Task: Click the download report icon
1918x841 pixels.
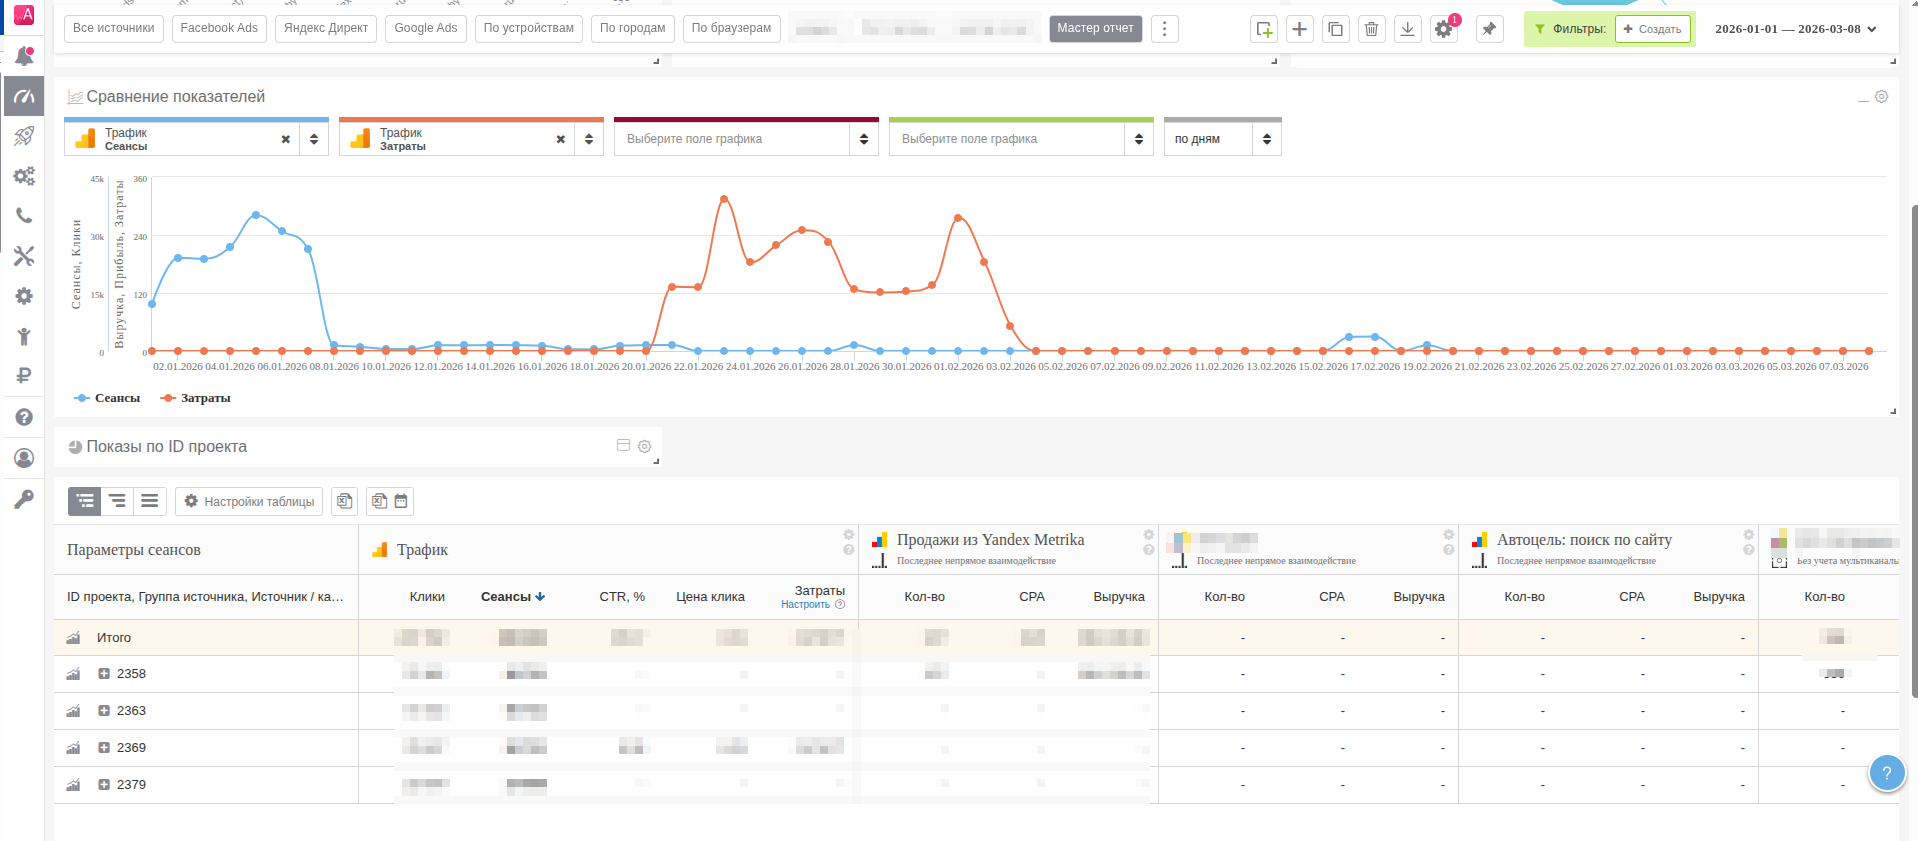Action: click(1407, 29)
